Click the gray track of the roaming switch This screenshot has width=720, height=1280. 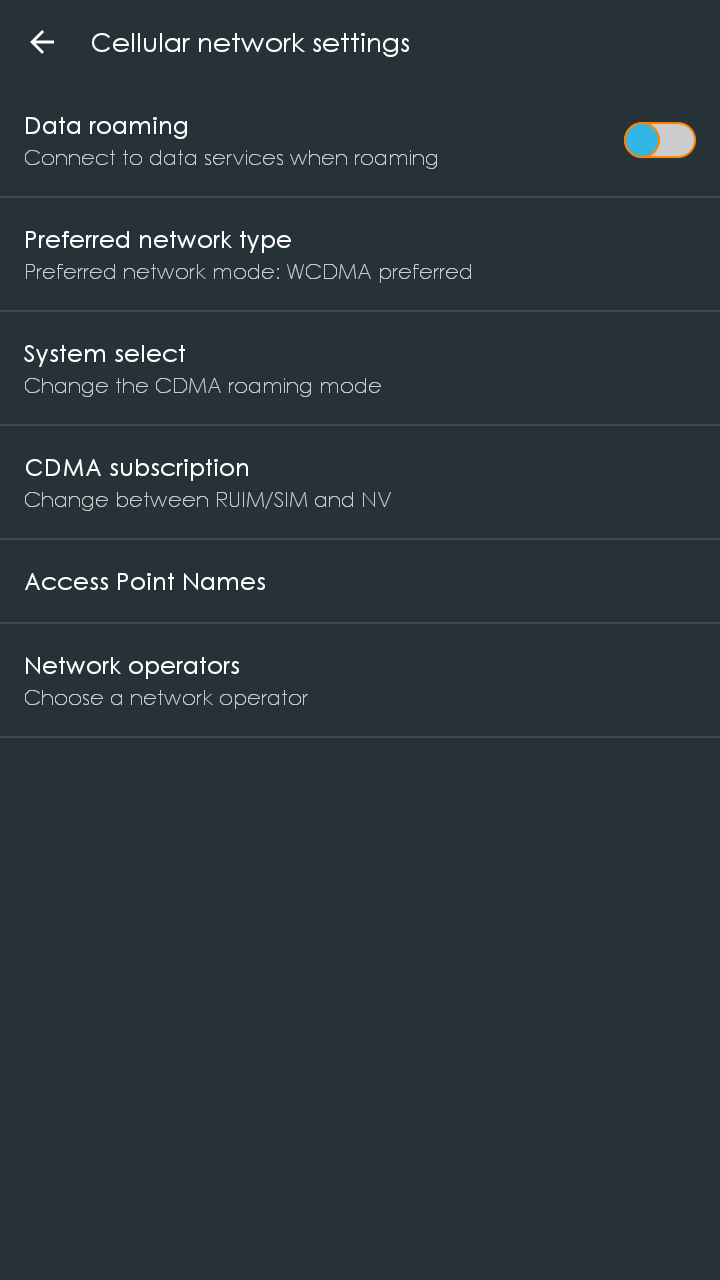click(678, 141)
